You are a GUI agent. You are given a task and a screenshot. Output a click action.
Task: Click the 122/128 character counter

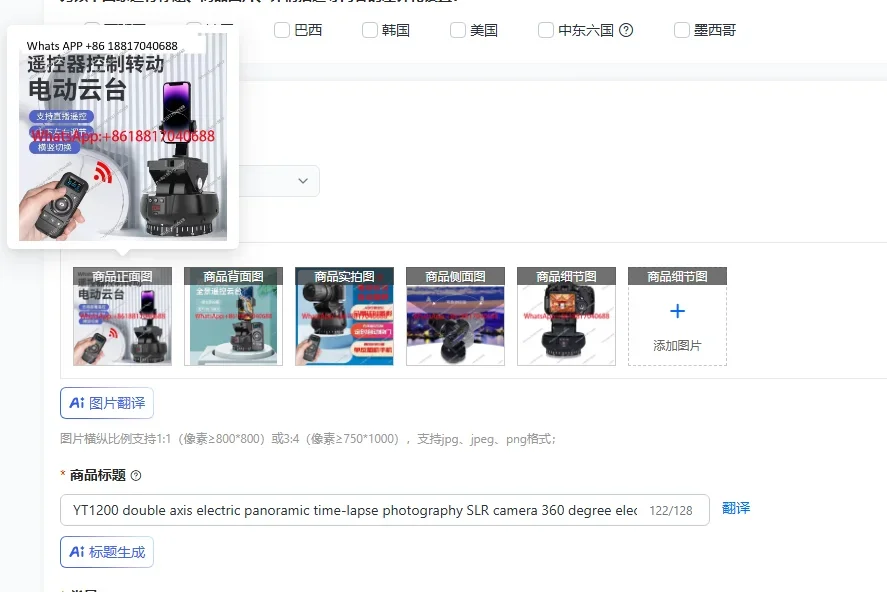pos(671,511)
